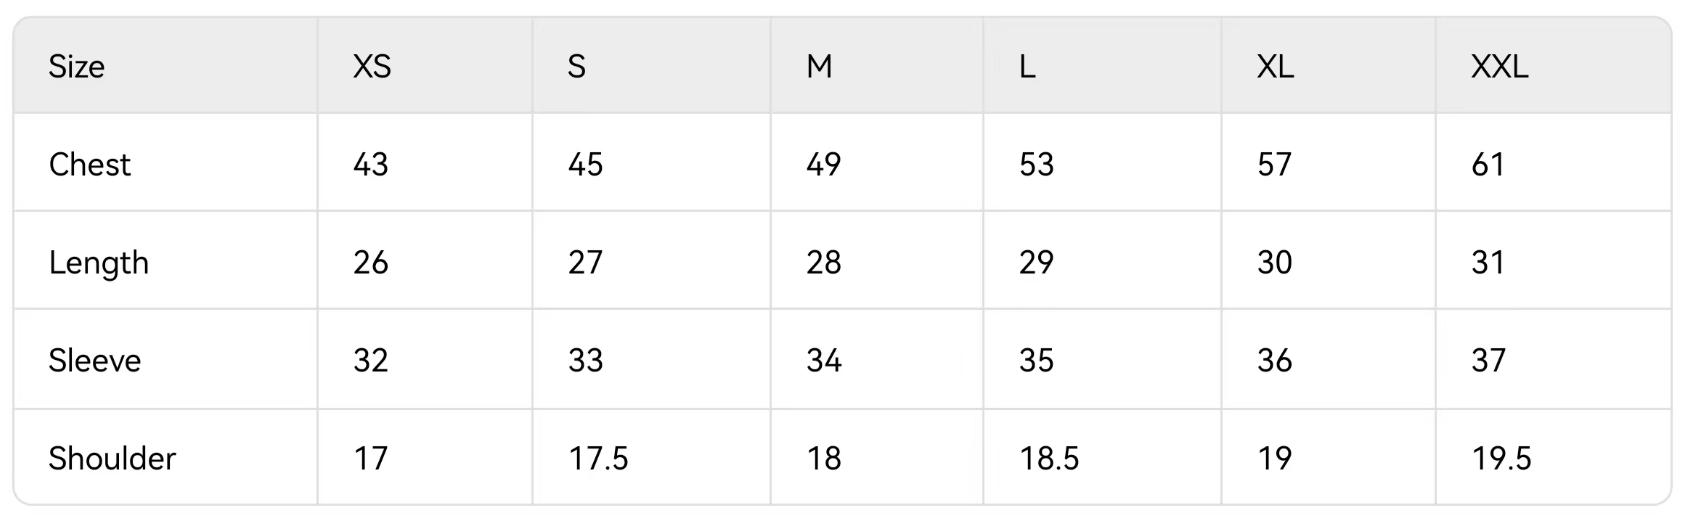Click chest value 43 for XS
The width and height of the screenshot is (1690, 524).
[x=371, y=164]
